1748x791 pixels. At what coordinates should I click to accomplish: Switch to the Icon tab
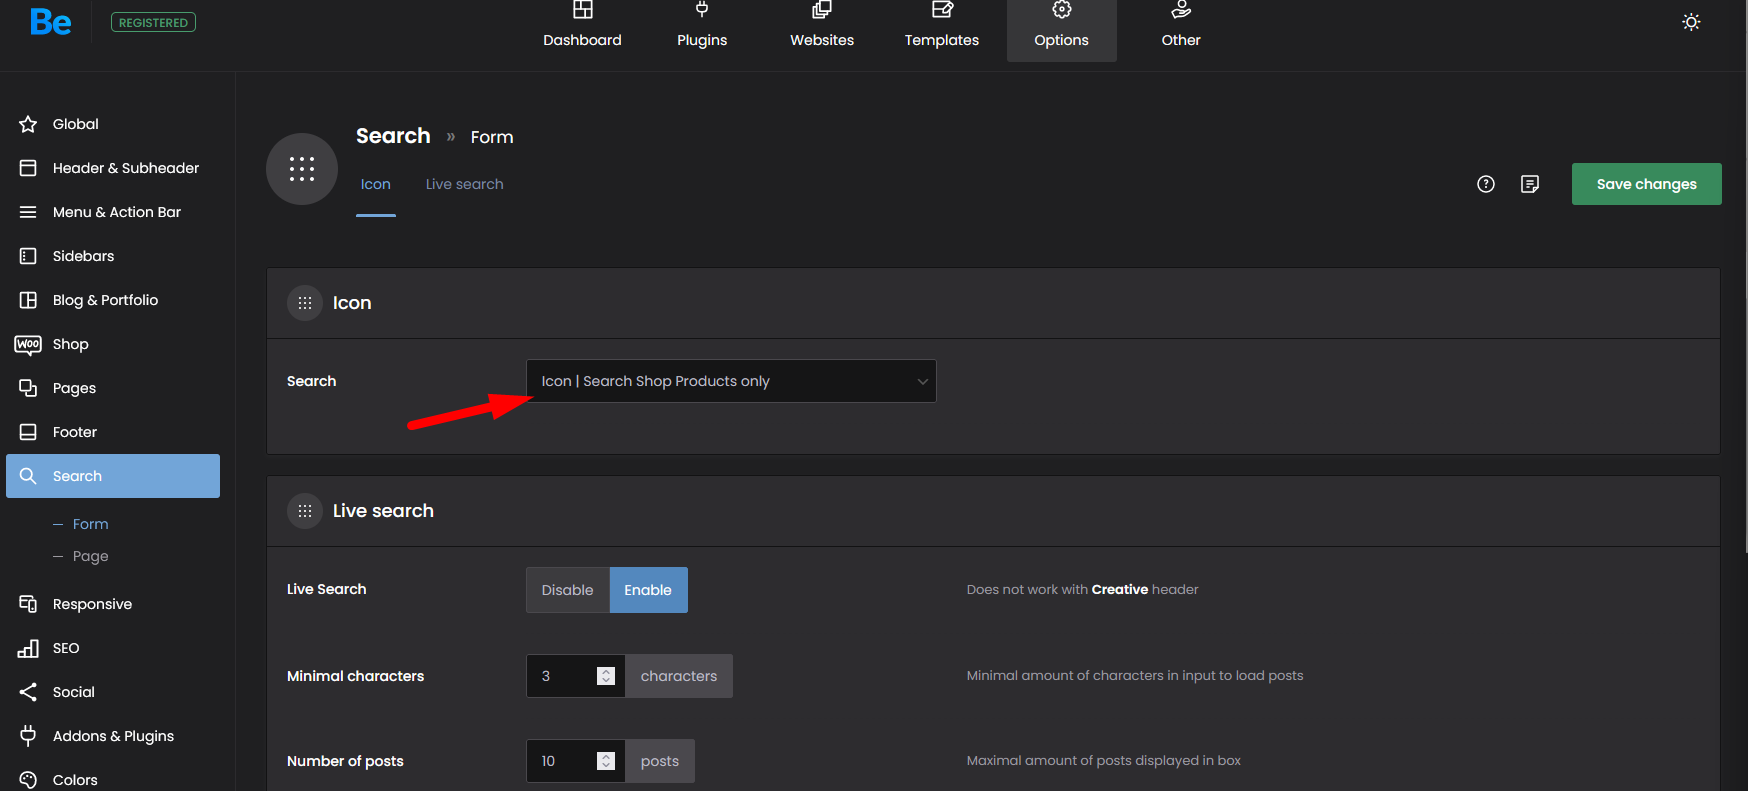376,184
